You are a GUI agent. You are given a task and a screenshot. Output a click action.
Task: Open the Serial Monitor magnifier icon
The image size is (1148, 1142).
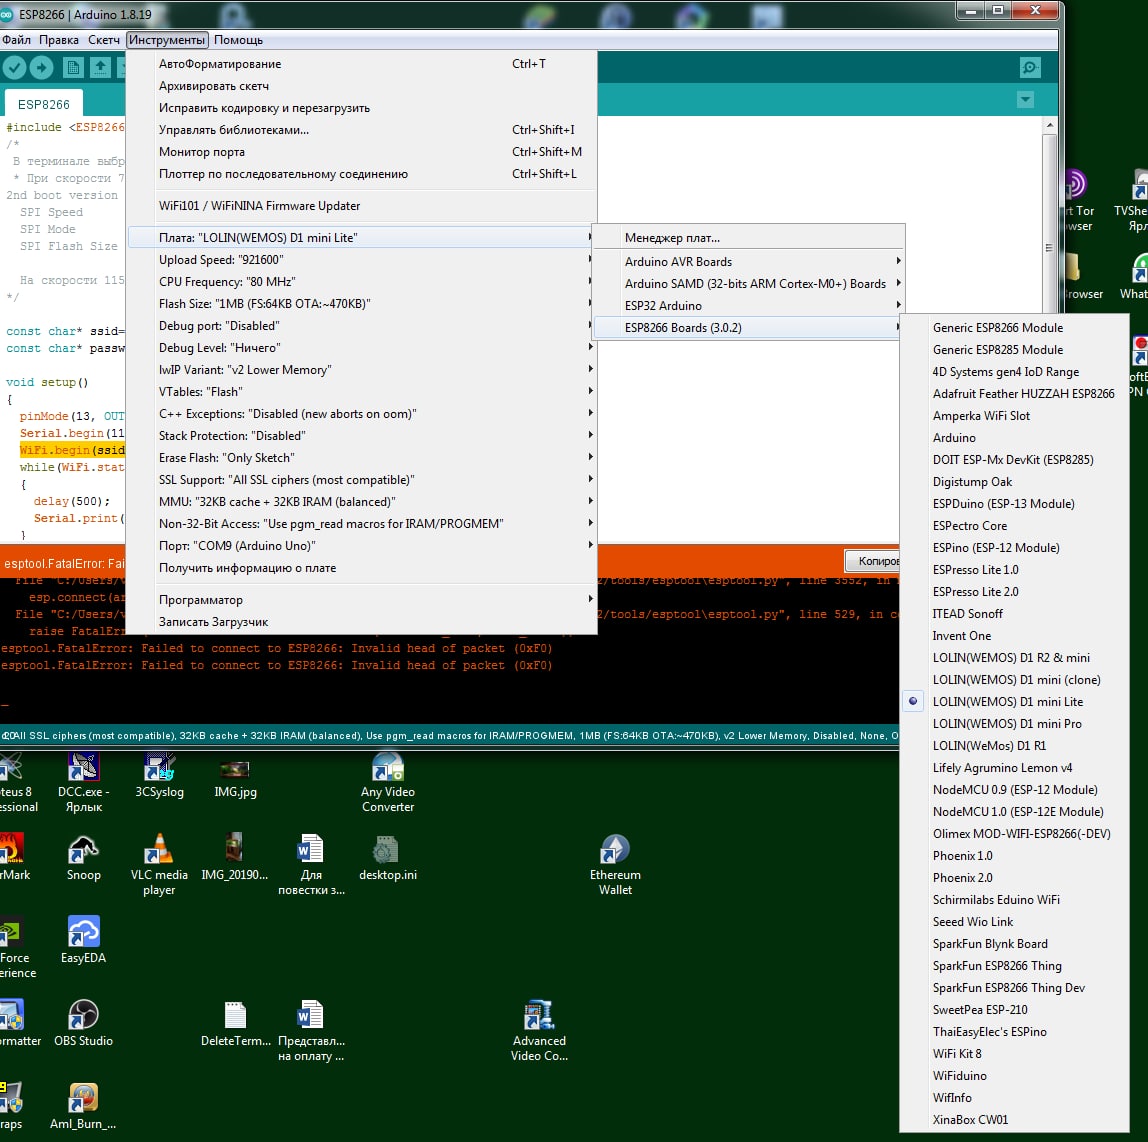1030,67
